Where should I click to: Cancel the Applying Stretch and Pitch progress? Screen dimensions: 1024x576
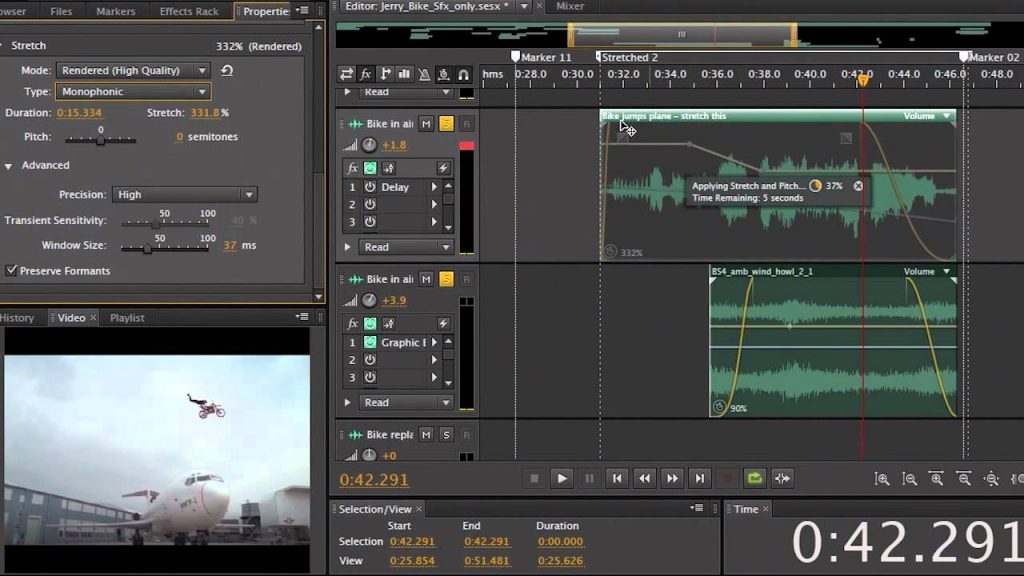858,186
